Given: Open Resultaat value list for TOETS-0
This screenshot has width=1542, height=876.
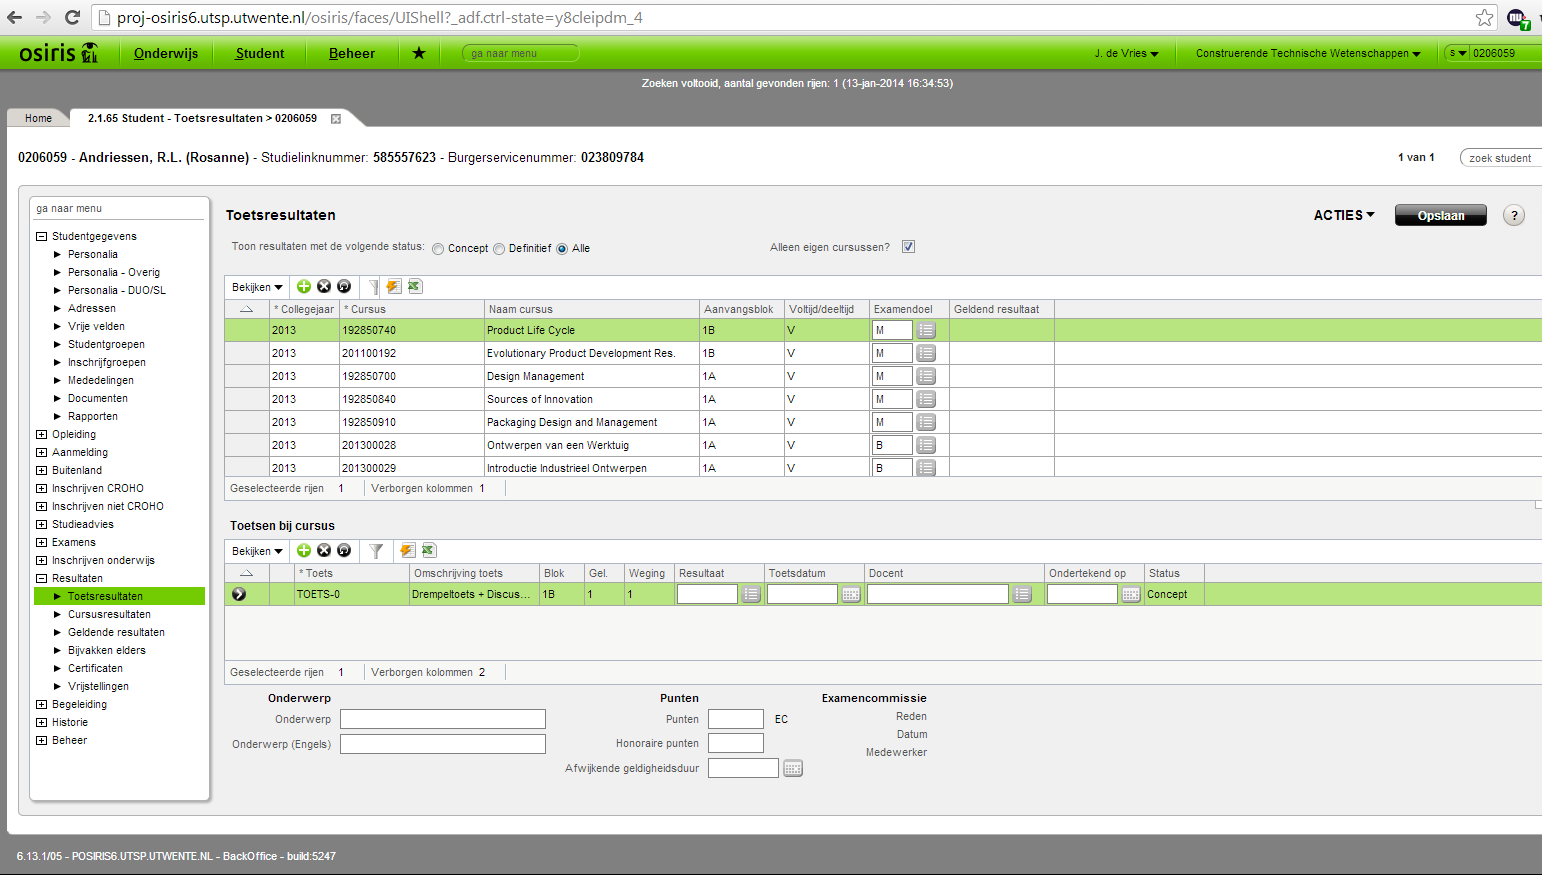Looking at the screenshot, I should (751, 594).
